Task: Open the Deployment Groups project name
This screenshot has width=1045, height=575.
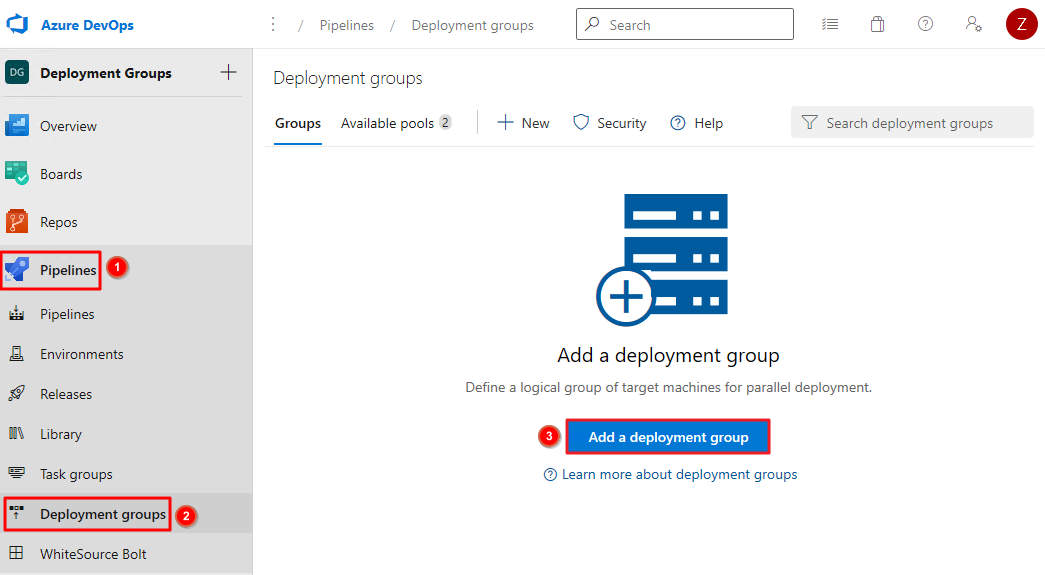Action: tap(106, 73)
